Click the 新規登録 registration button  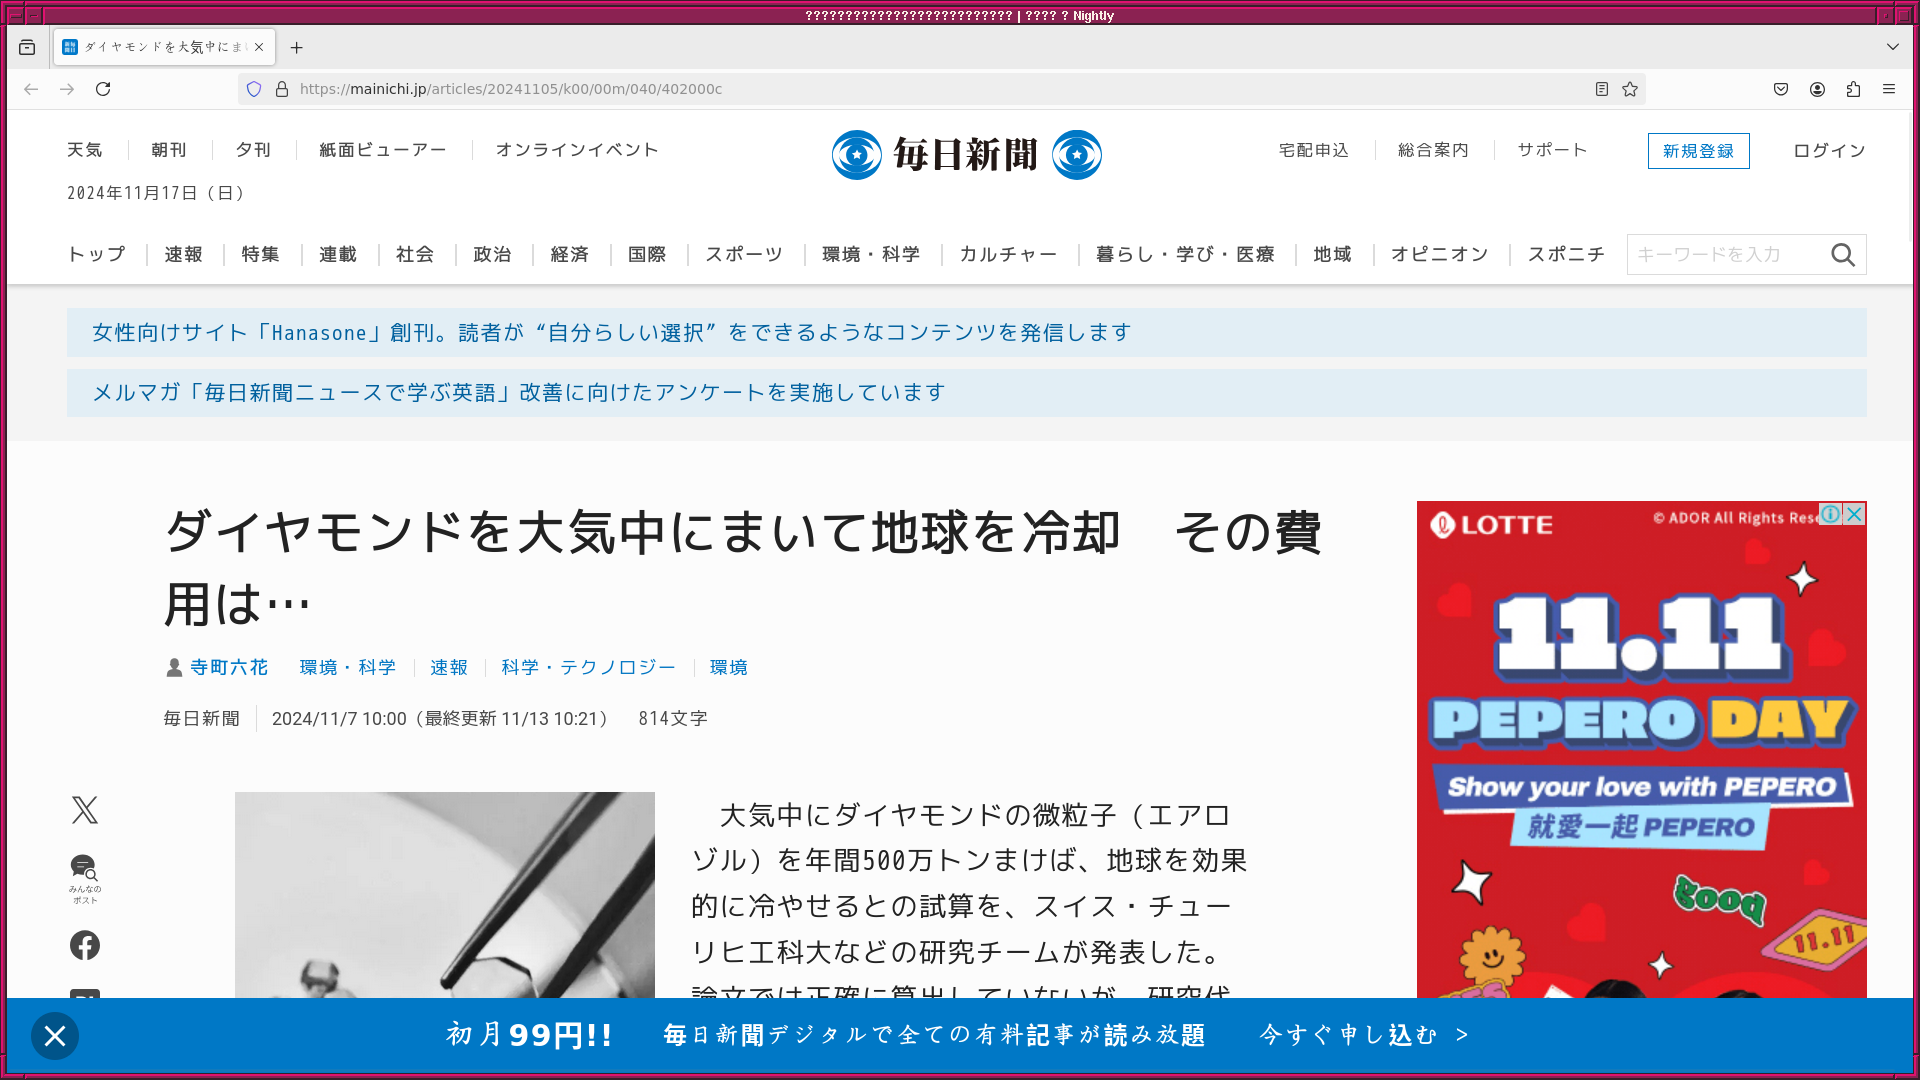1698,151
